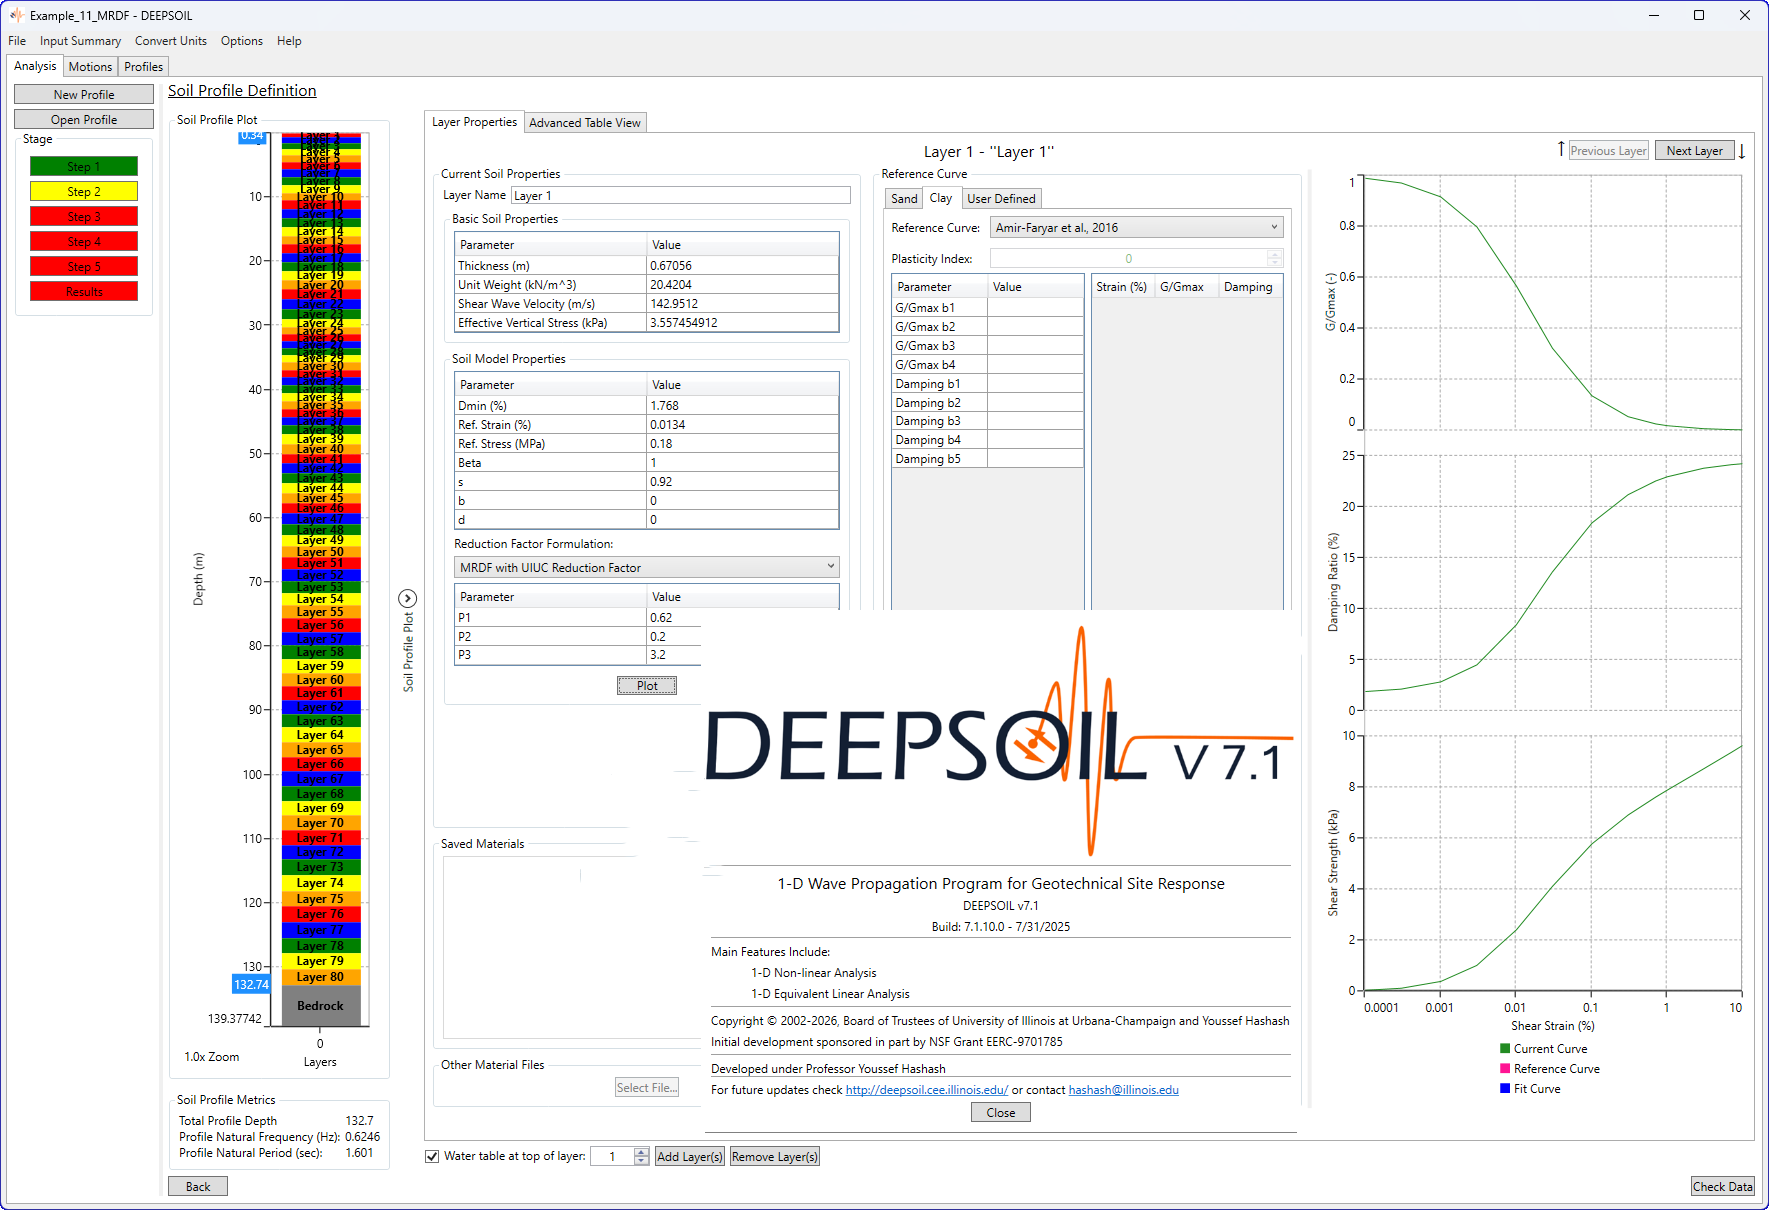Image resolution: width=1769 pixels, height=1210 pixels.
Task: Open Reference Curve dropdown Amir-Faryar et al.
Action: [1136, 228]
